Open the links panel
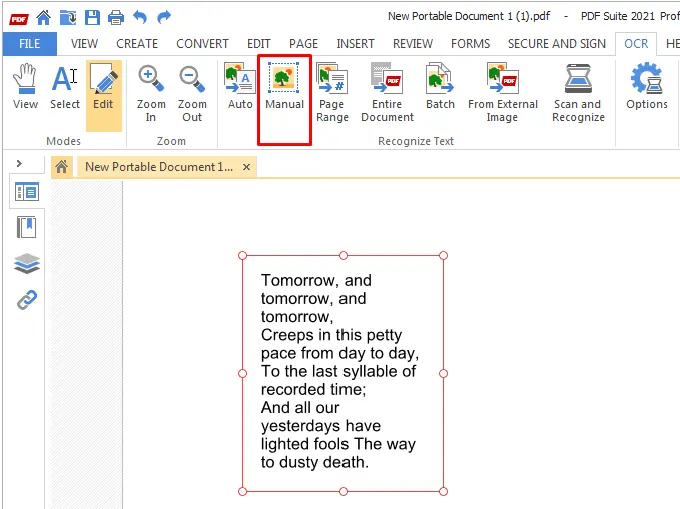The image size is (680, 509). click(27, 300)
